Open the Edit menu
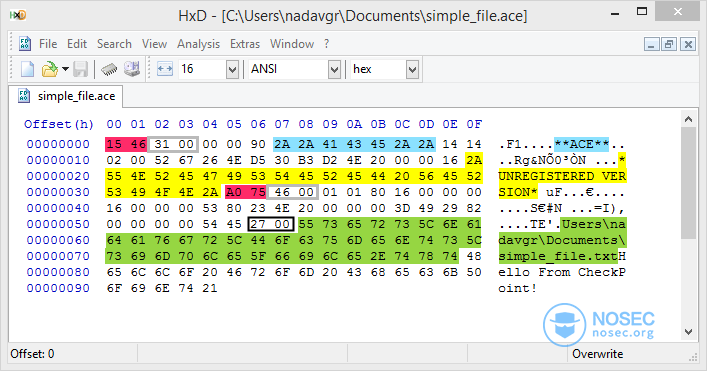This screenshot has width=707, height=371. click(77, 44)
